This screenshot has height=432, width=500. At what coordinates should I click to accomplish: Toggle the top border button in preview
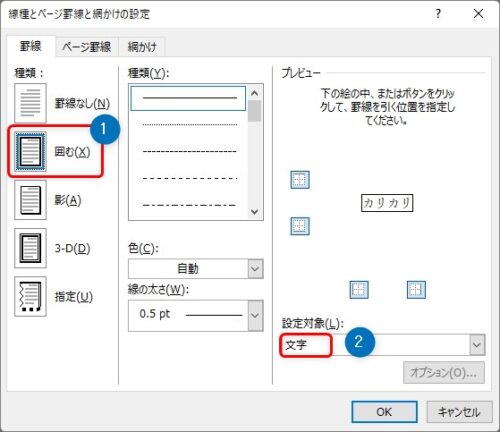[300, 180]
